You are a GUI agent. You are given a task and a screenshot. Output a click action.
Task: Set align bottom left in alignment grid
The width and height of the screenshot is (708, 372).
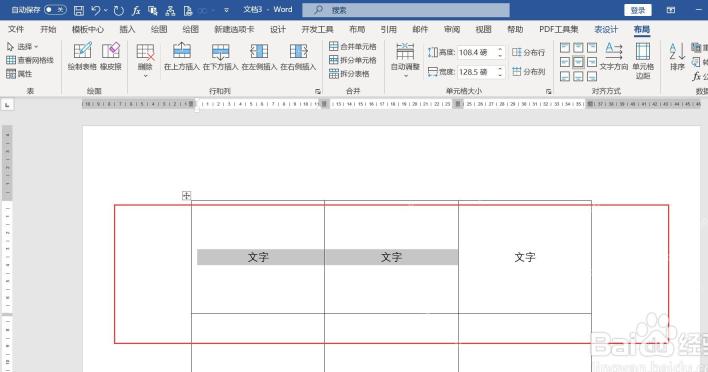coord(565,76)
